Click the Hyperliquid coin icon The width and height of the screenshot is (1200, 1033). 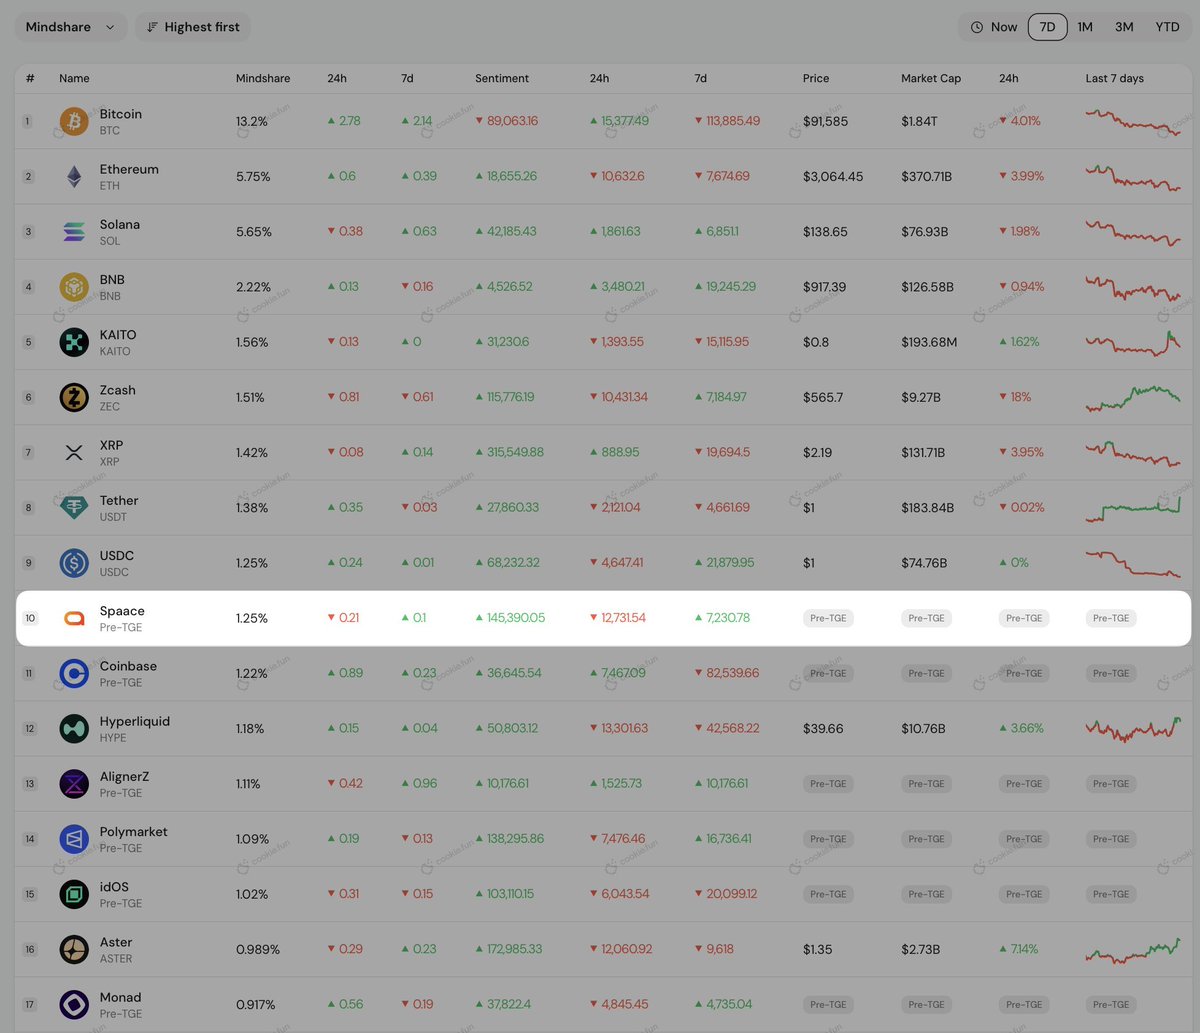coord(73,728)
